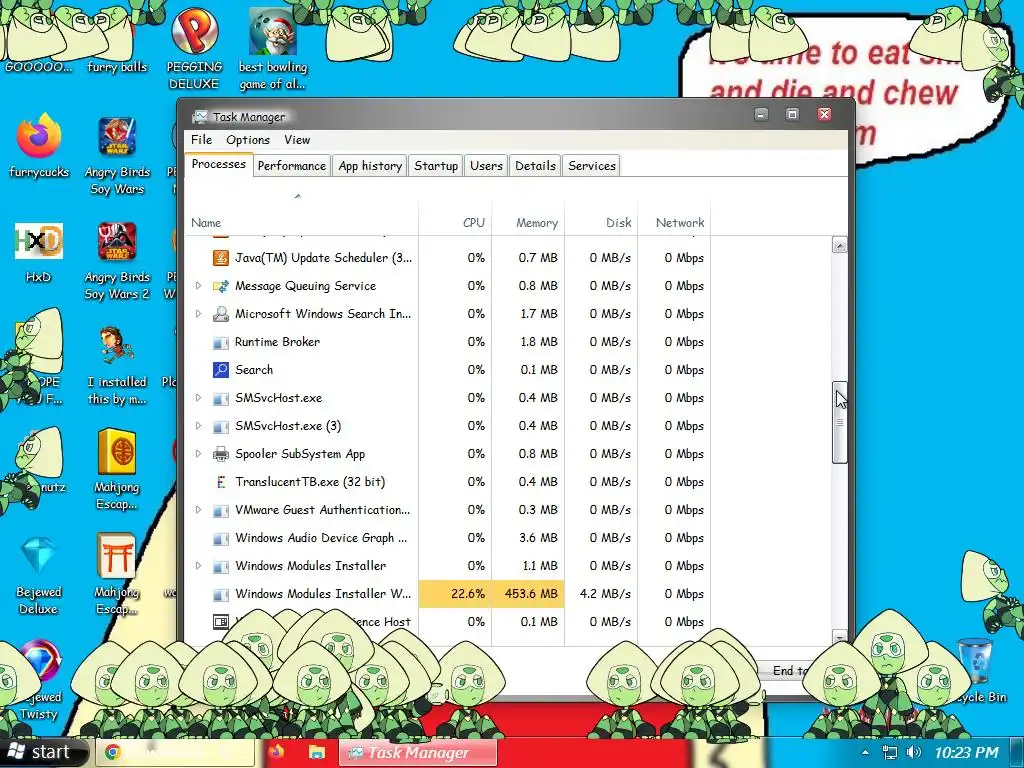Click the Message Queuing Service icon
Image resolution: width=1024 pixels, height=768 pixels.
[x=221, y=285]
